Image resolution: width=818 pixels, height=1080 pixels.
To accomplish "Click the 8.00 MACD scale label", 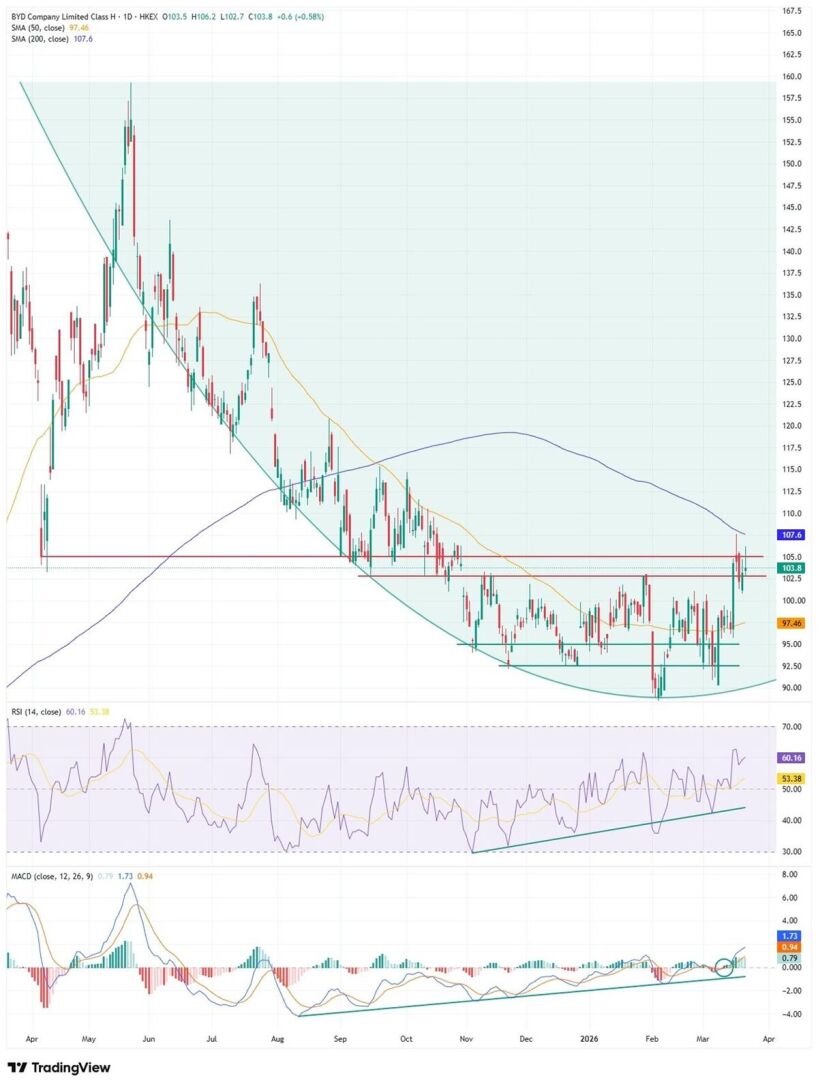I will (791, 875).
